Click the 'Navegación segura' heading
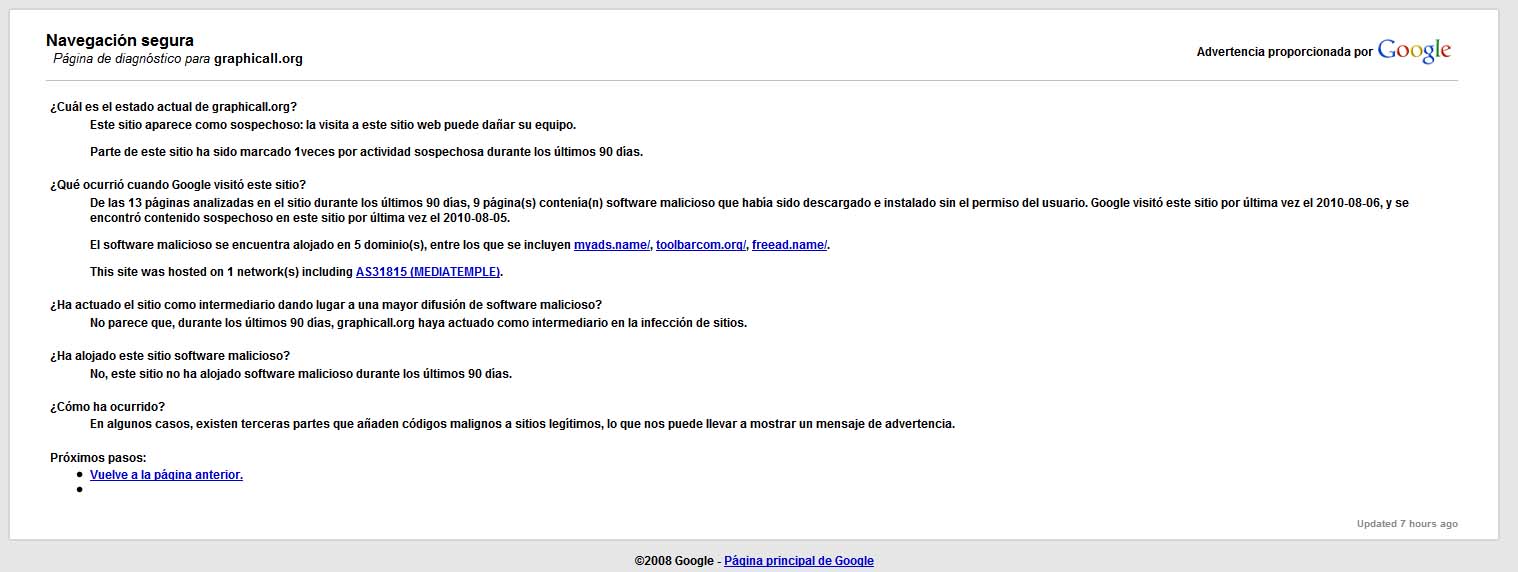Screen dimensions: 1518x572 click(x=120, y=41)
